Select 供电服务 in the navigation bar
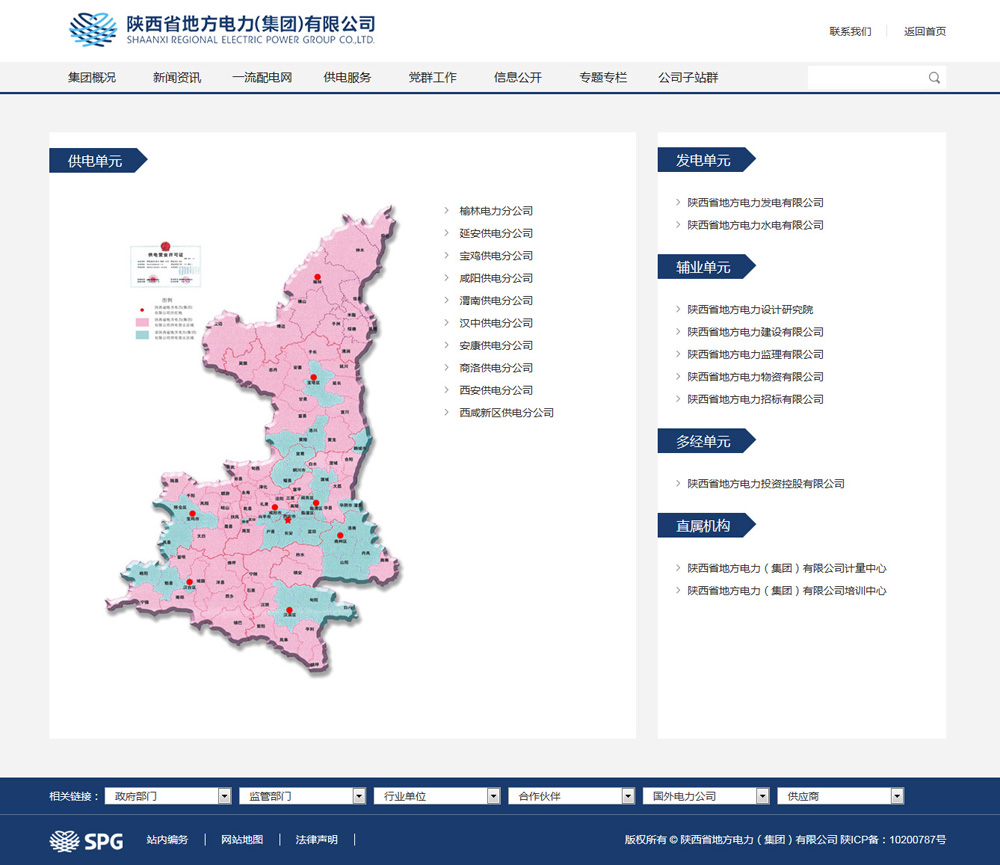The height and width of the screenshot is (865, 1000). tap(347, 78)
